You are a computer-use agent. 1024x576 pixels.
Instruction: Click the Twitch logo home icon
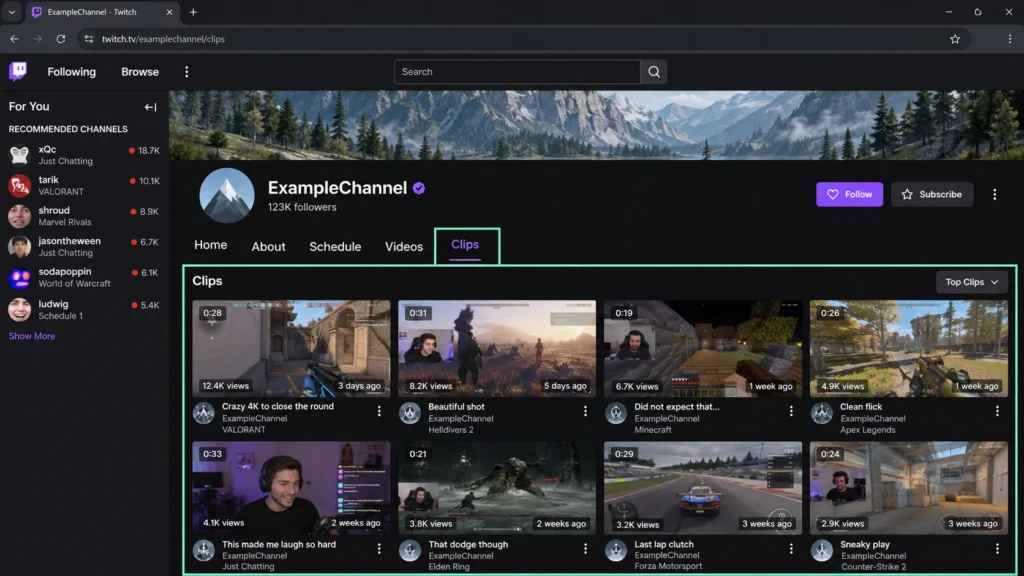[18, 71]
